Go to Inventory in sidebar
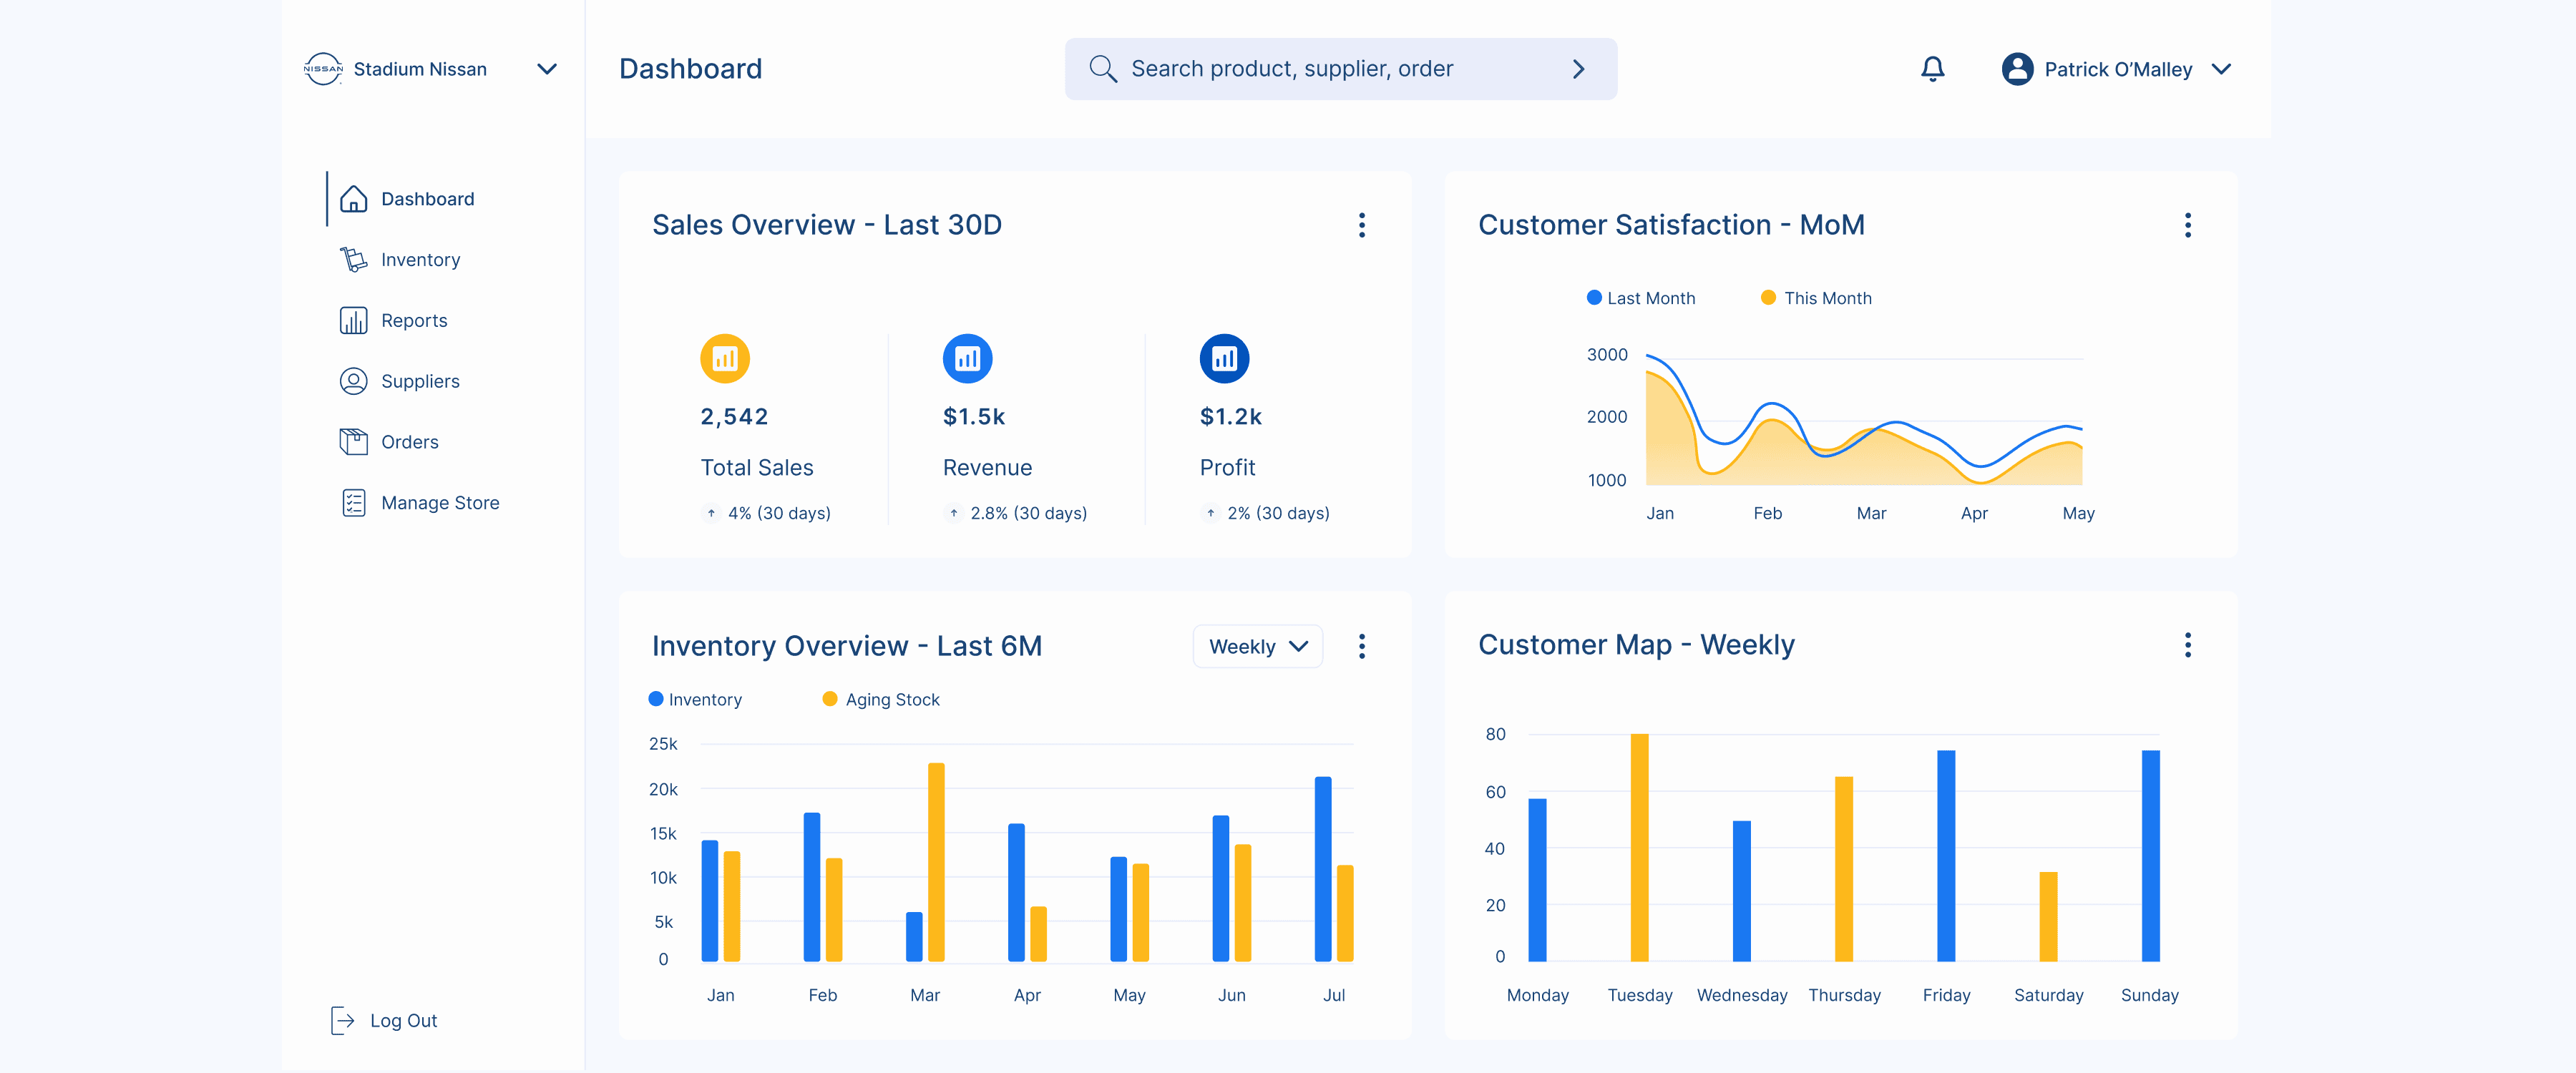The image size is (2576, 1073). click(420, 260)
